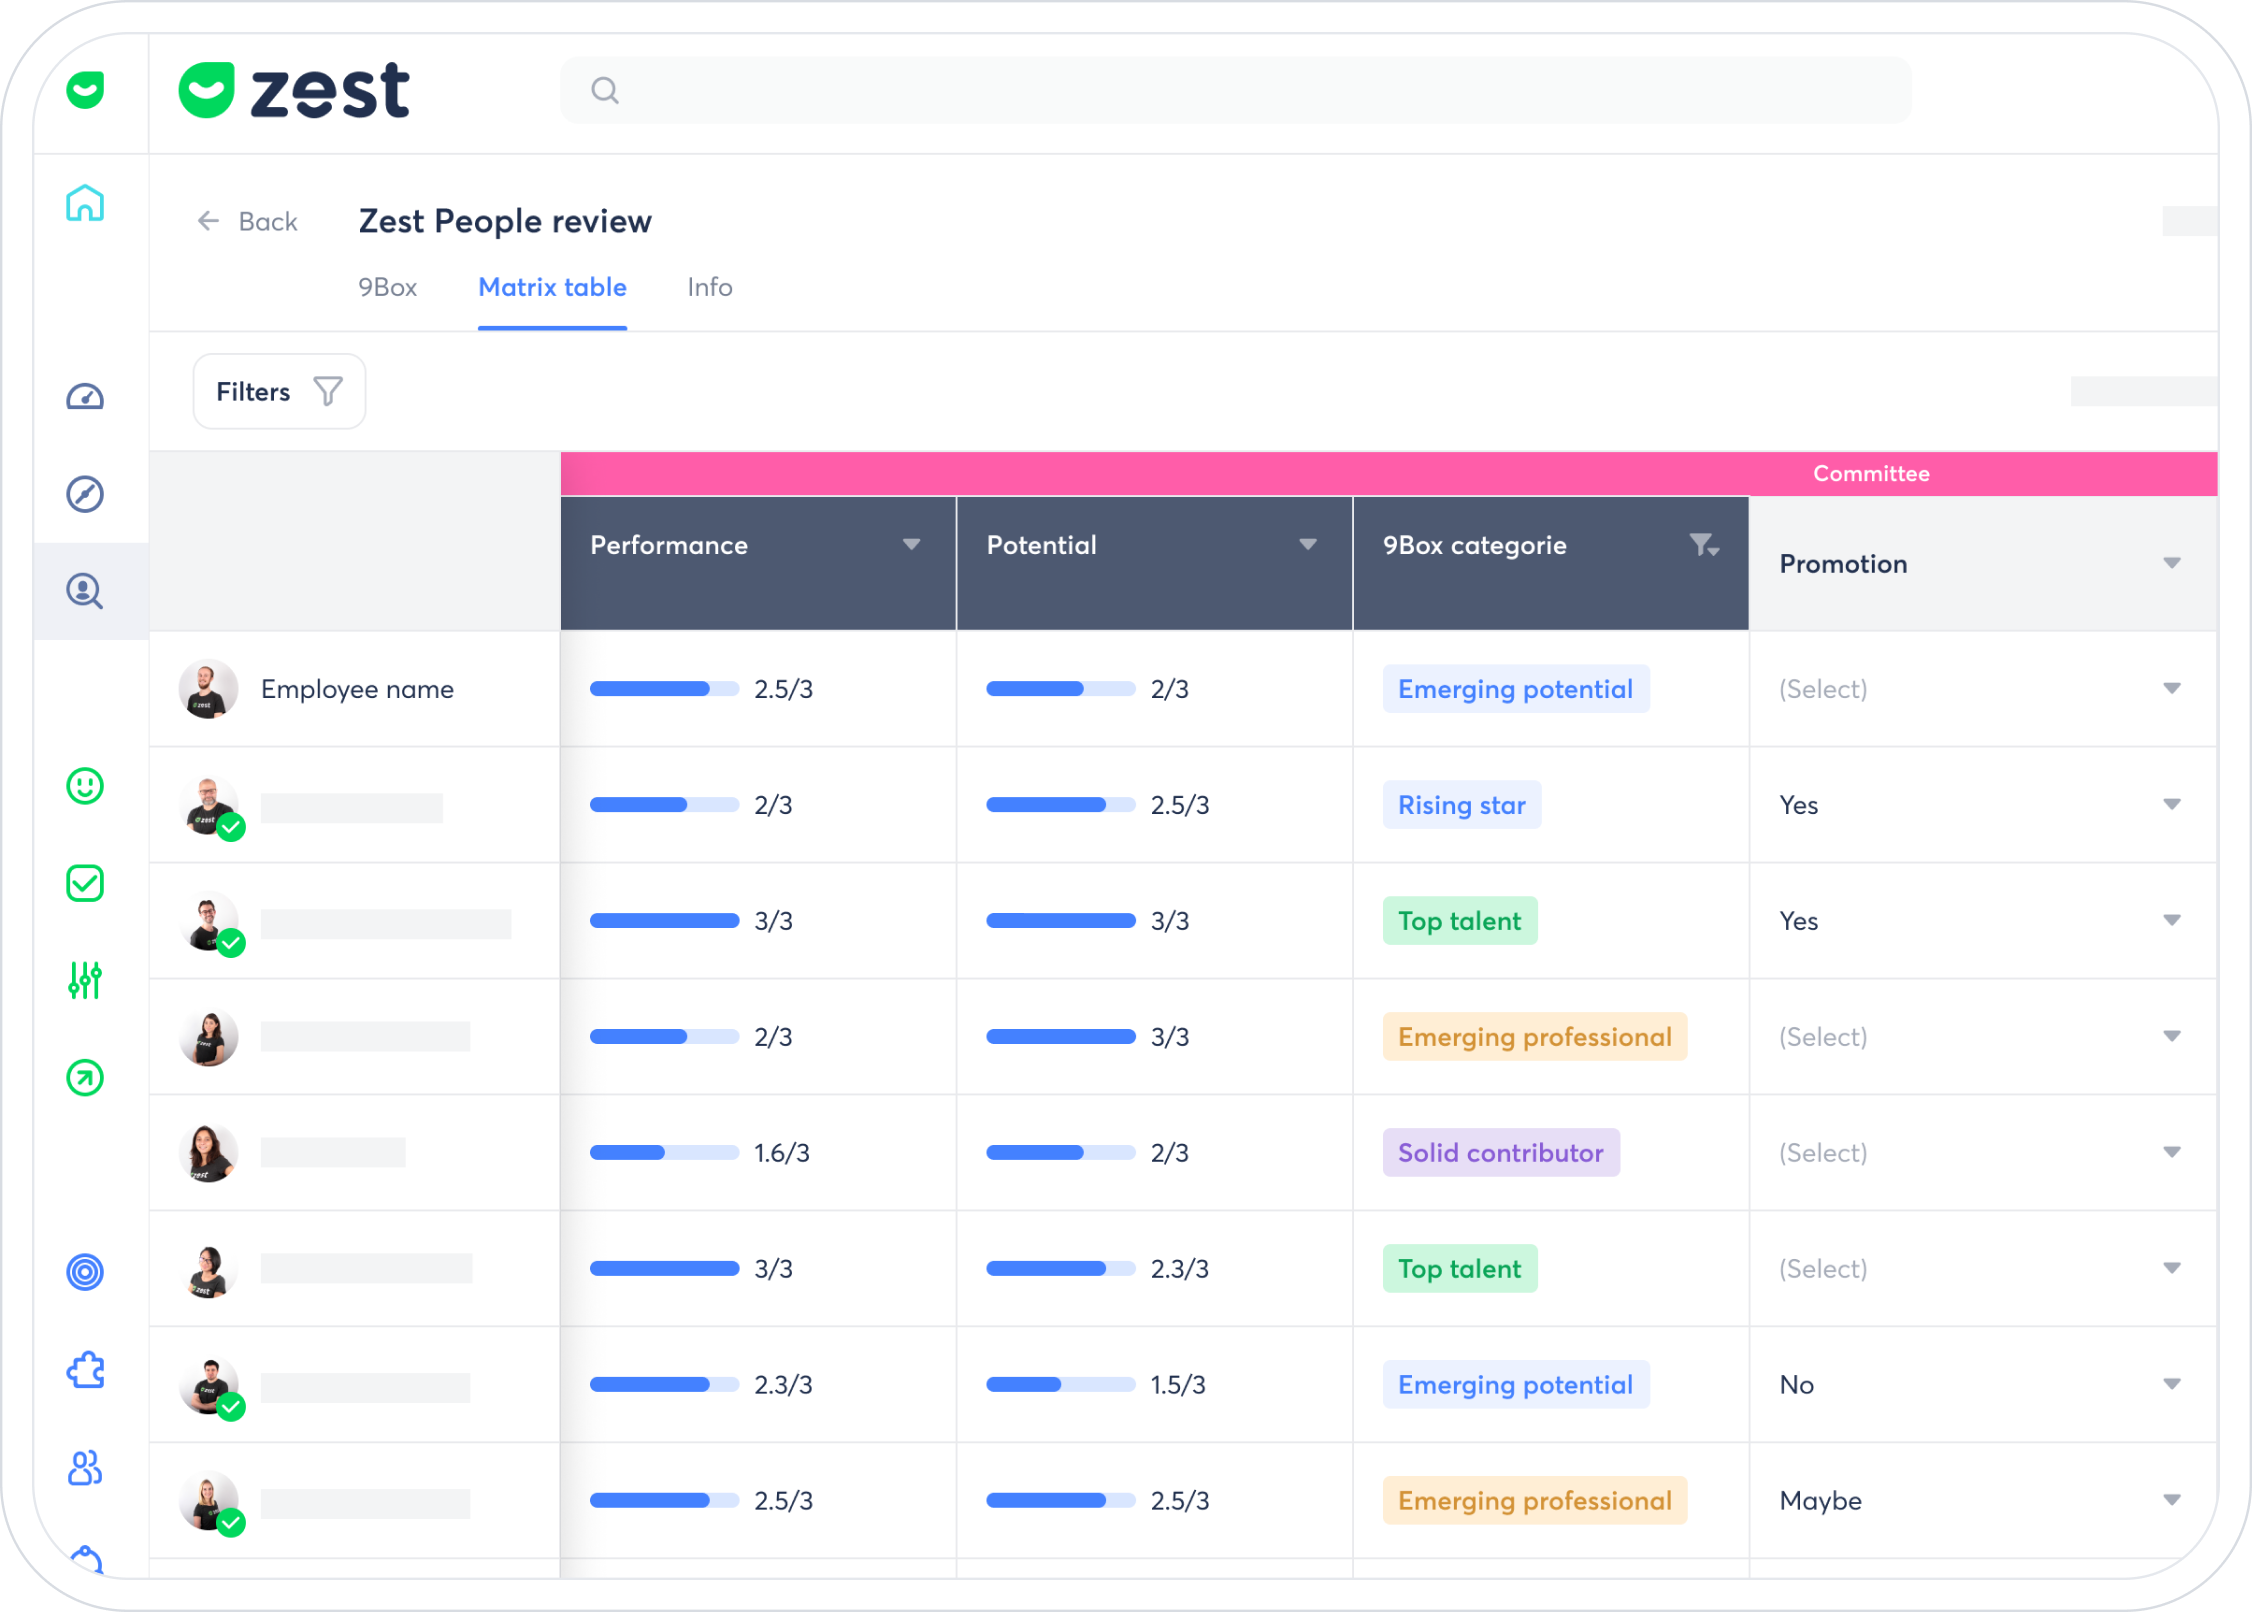Click the 1.6/3 performance progress bar
Image resolution: width=2252 pixels, height=1612 pixels.
pos(664,1153)
